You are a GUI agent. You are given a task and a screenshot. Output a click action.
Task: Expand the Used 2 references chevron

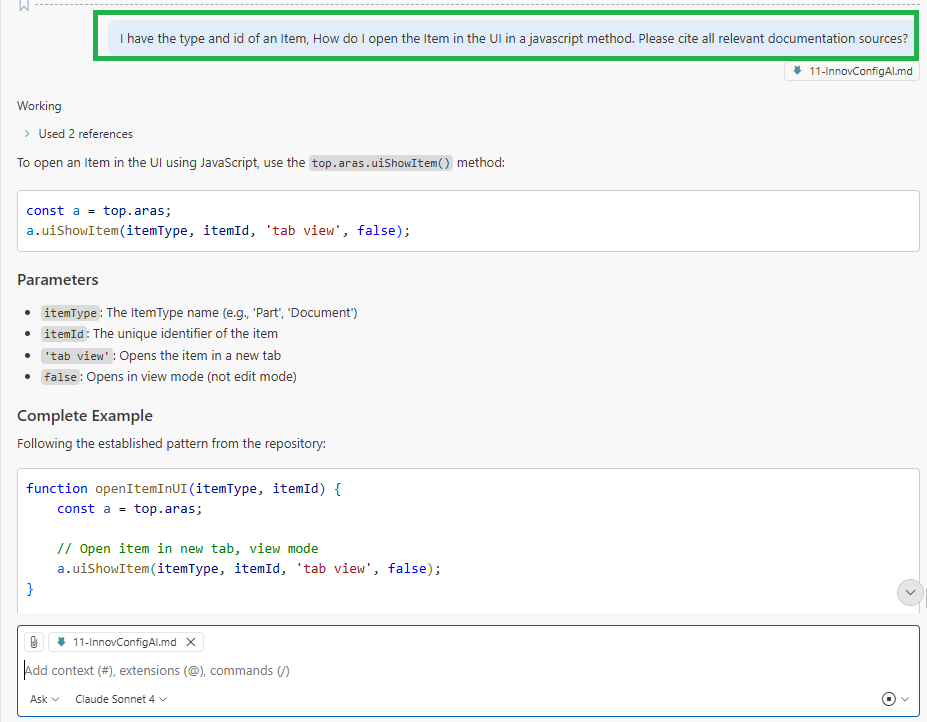click(x=27, y=134)
